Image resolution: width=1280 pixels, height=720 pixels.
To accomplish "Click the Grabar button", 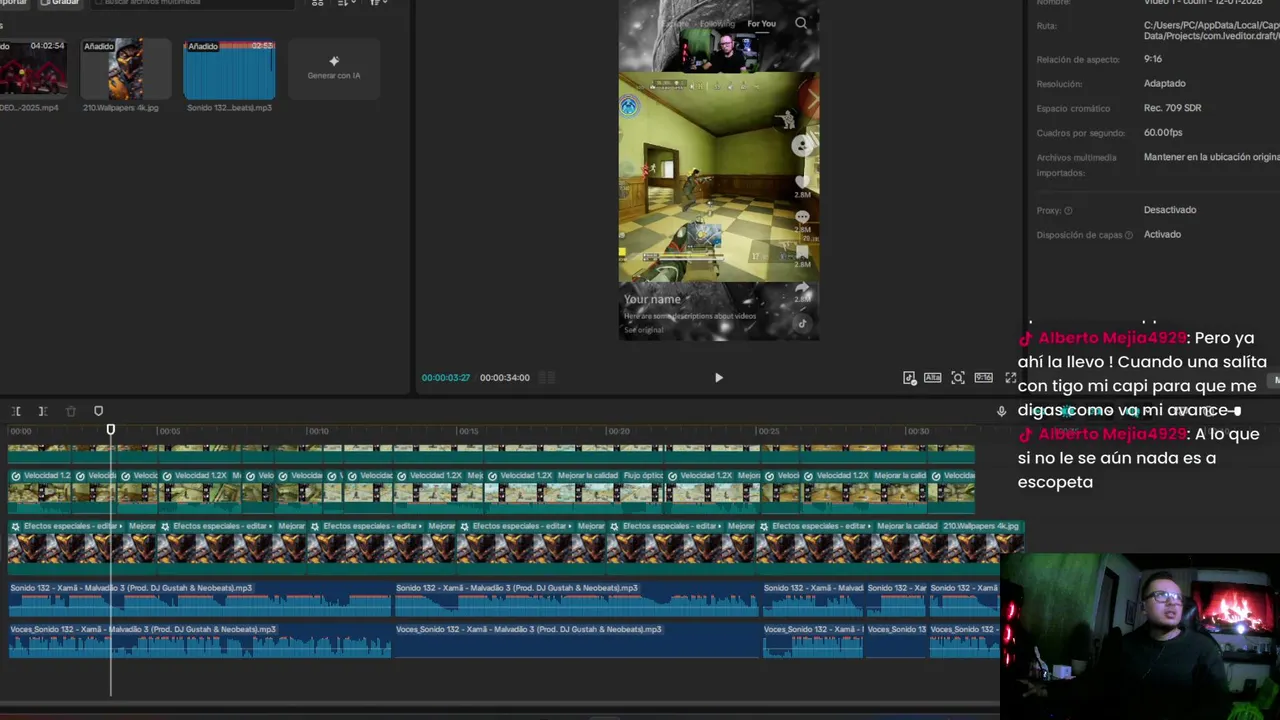I will (x=60, y=3).
